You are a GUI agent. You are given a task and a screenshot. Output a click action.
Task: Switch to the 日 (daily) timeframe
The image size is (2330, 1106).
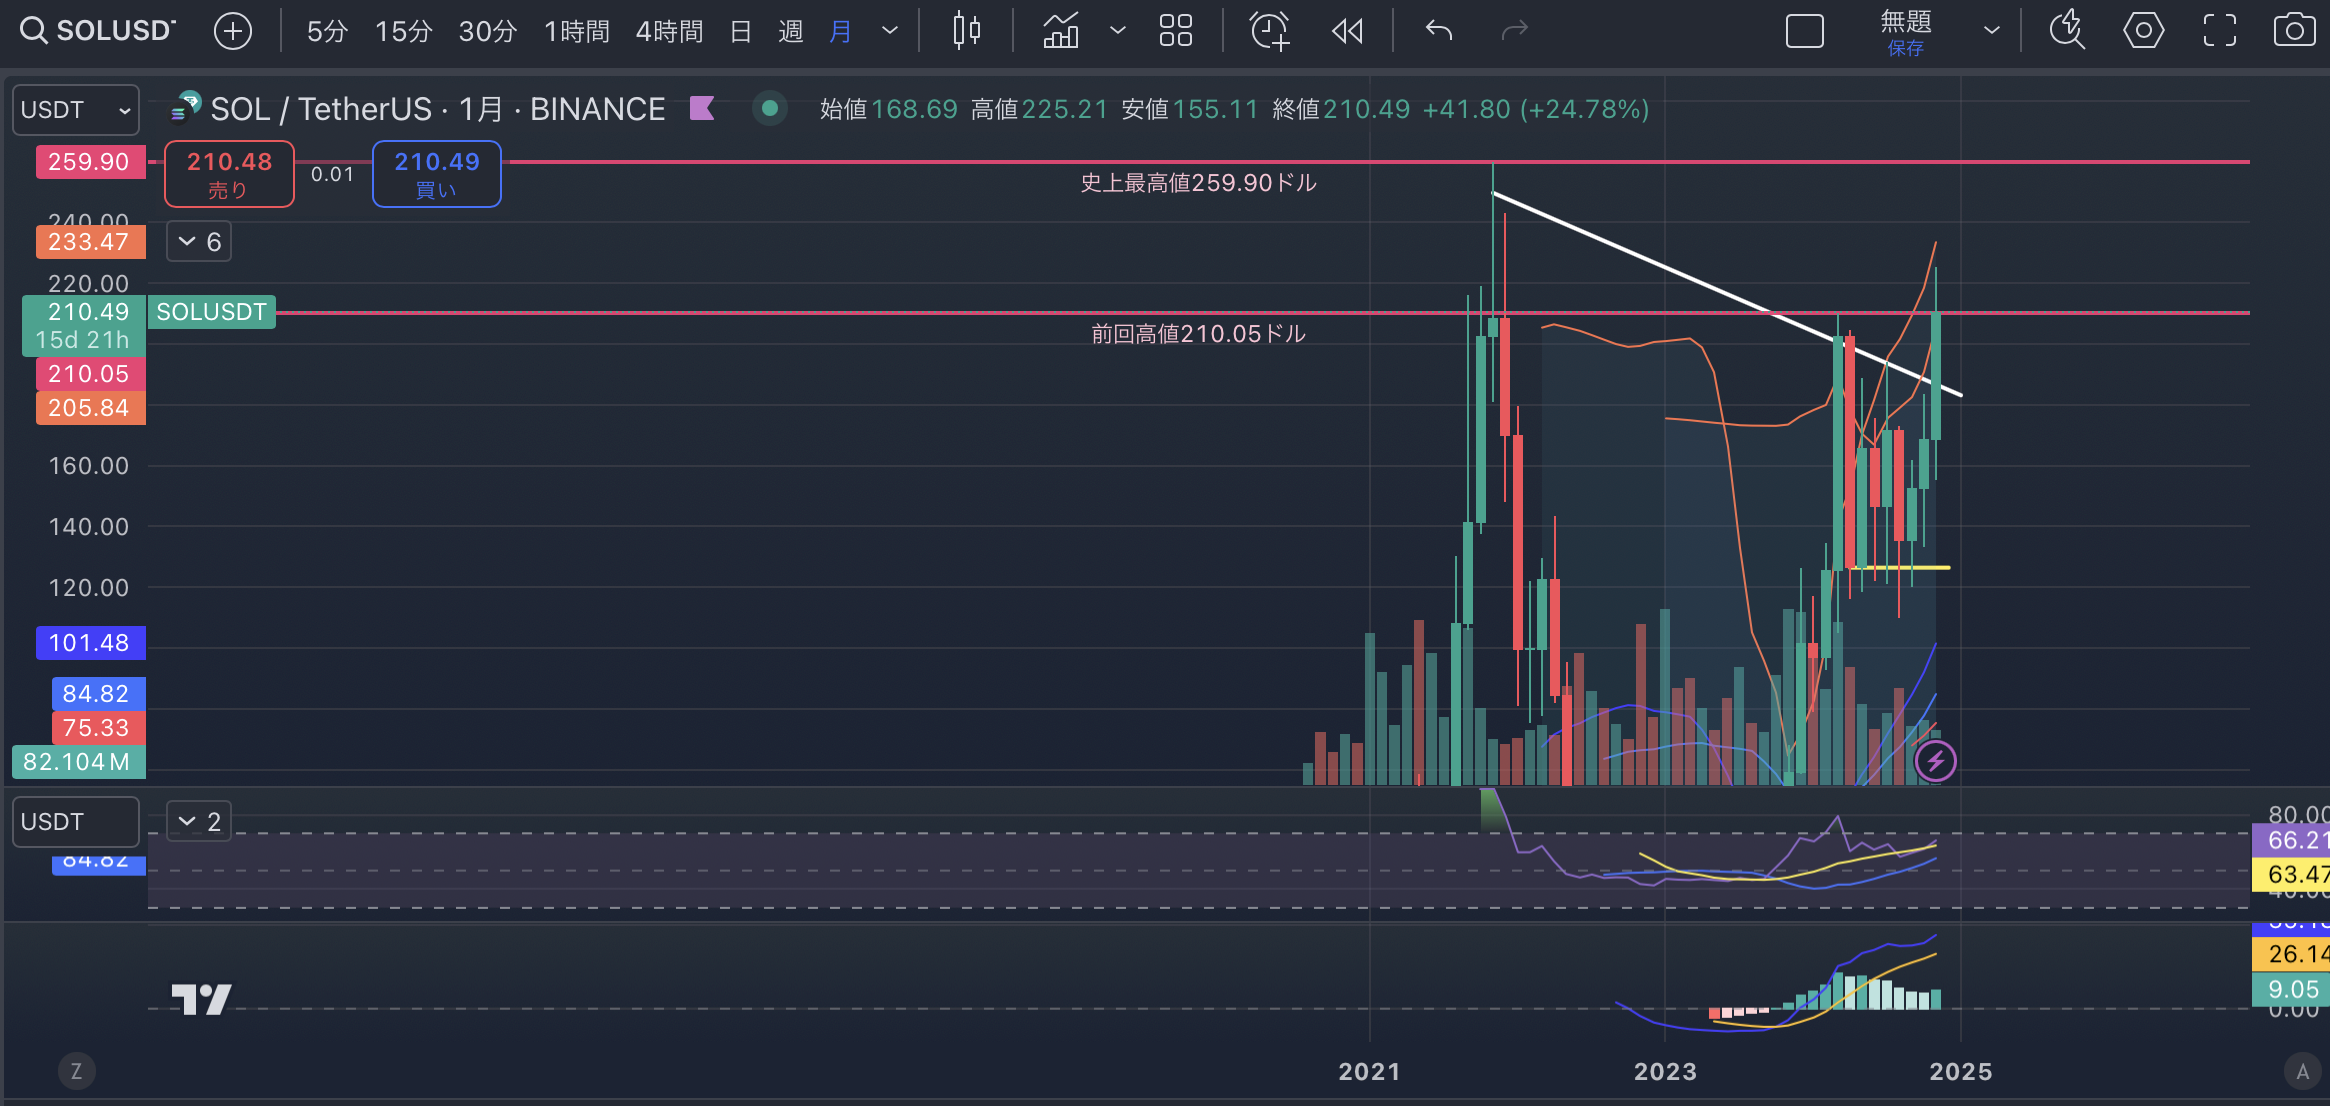[x=741, y=31]
